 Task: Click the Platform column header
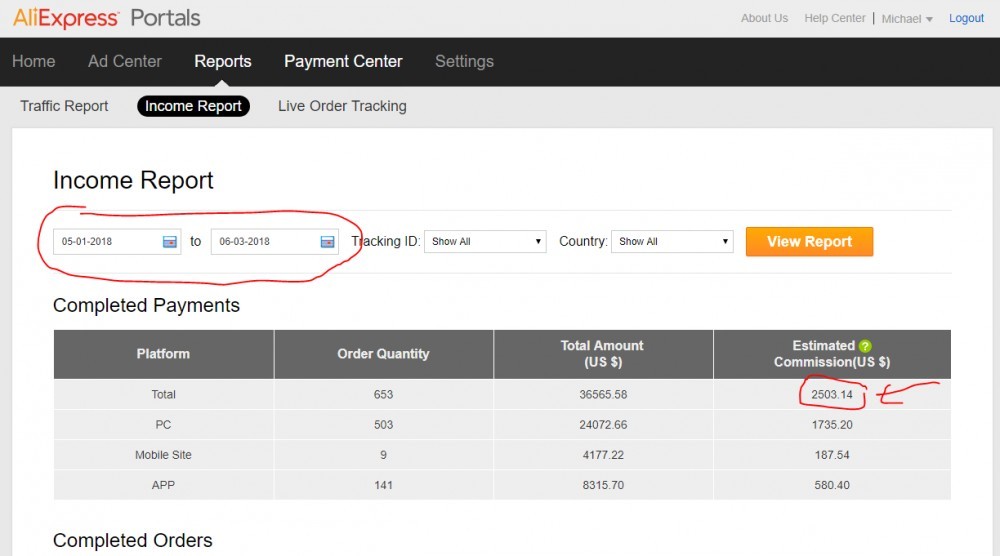point(163,354)
